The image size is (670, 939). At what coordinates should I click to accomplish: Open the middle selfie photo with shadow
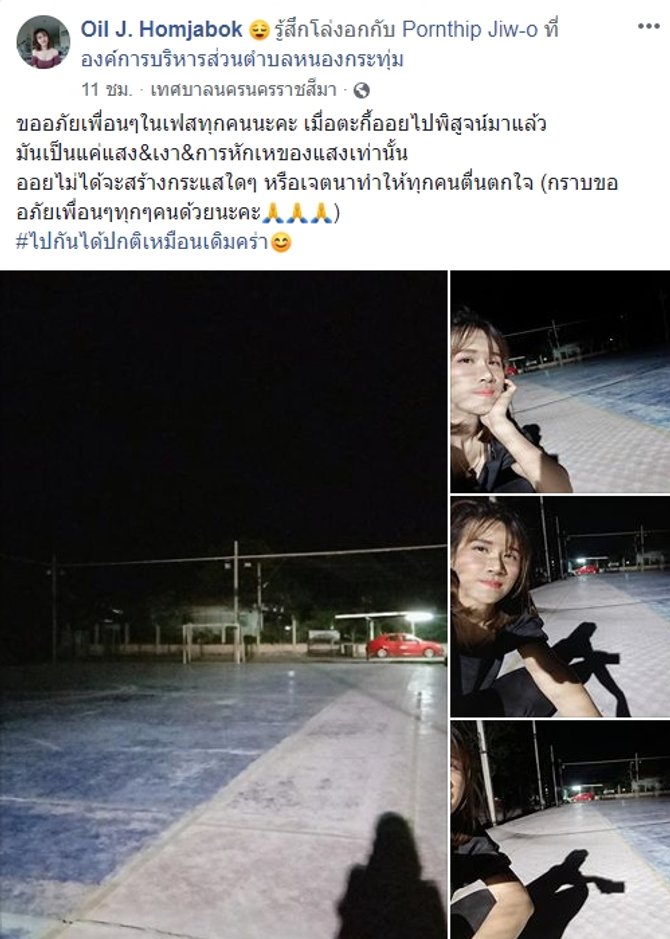(560, 607)
